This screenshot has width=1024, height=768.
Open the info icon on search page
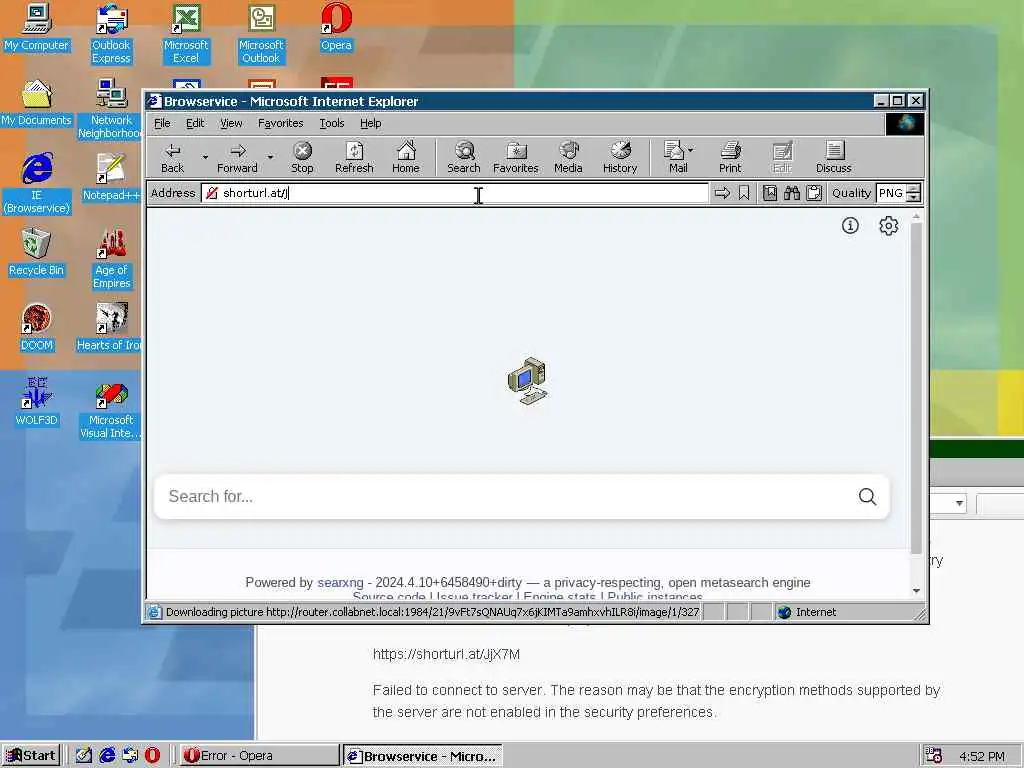coord(850,226)
